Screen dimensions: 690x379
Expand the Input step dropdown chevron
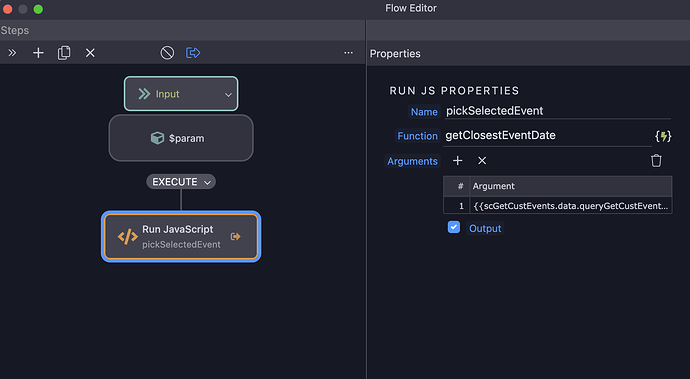[x=228, y=95]
